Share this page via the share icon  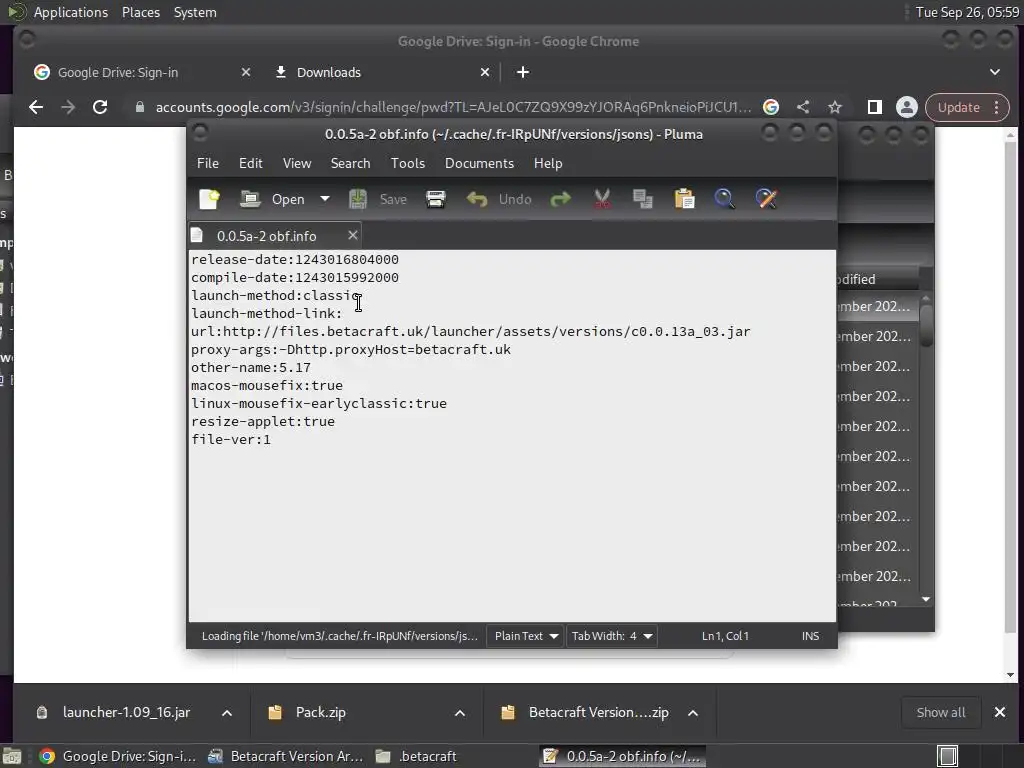[803, 107]
